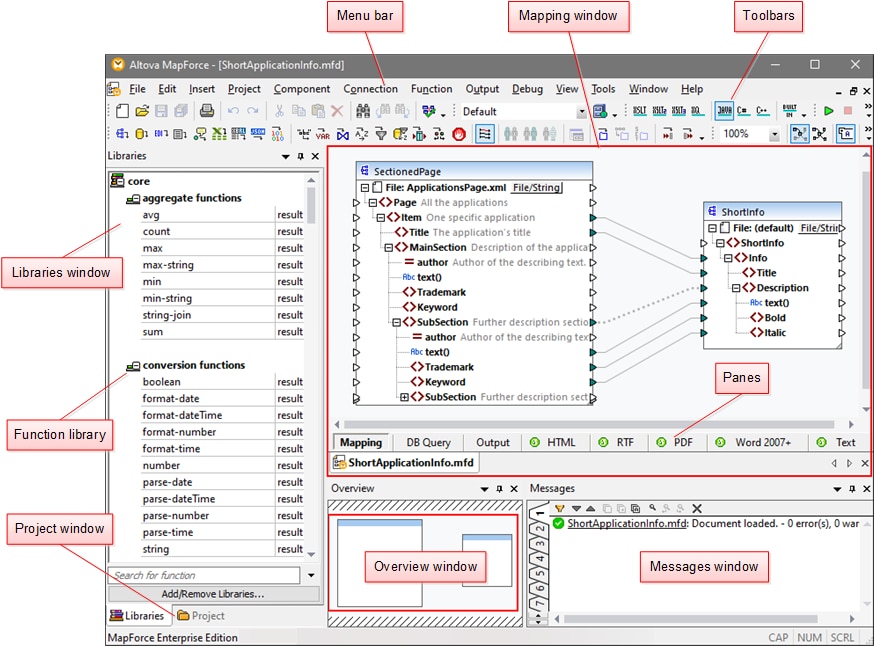Click the Open file folder icon
The image size is (875, 647).
pyautogui.click(x=143, y=112)
